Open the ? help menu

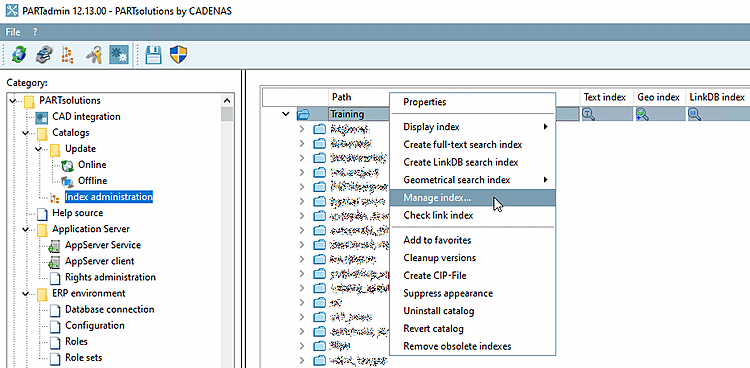click(x=35, y=32)
